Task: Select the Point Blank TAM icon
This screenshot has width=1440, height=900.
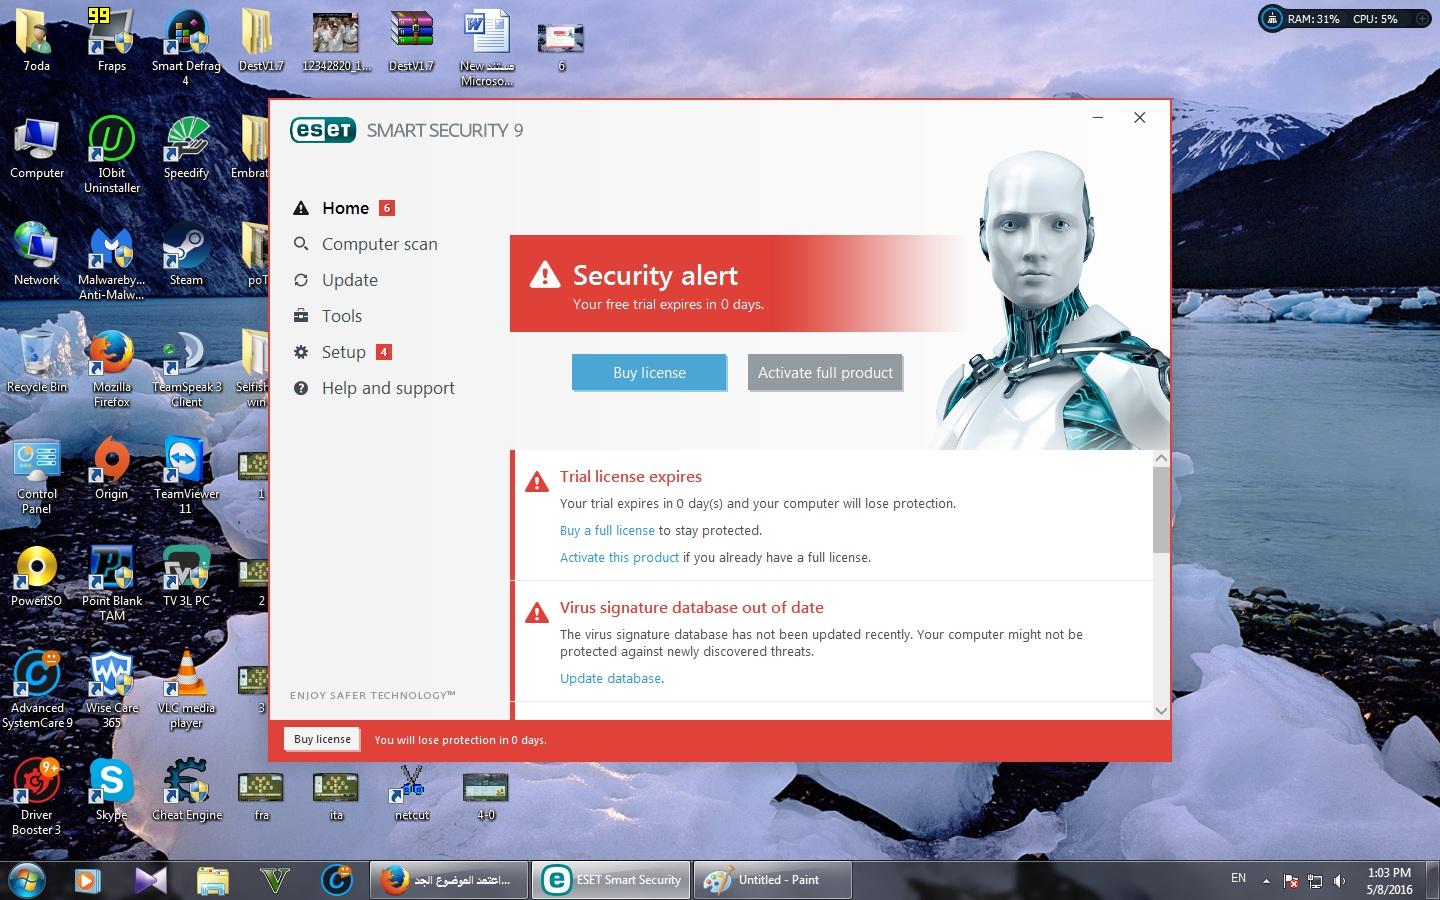Action: [112, 582]
